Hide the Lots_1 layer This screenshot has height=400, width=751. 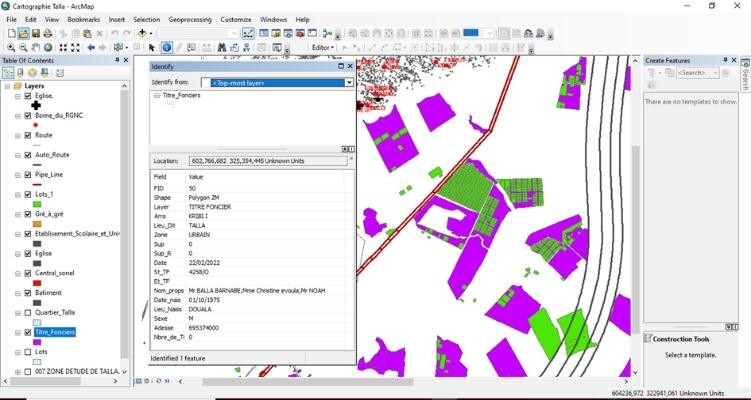(x=27, y=195)
